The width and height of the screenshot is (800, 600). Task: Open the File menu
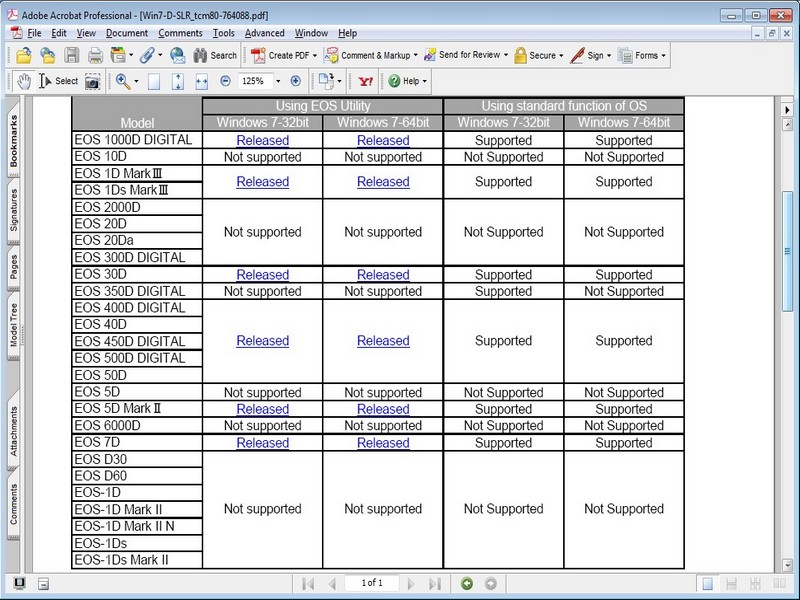(x=34, y=33)
